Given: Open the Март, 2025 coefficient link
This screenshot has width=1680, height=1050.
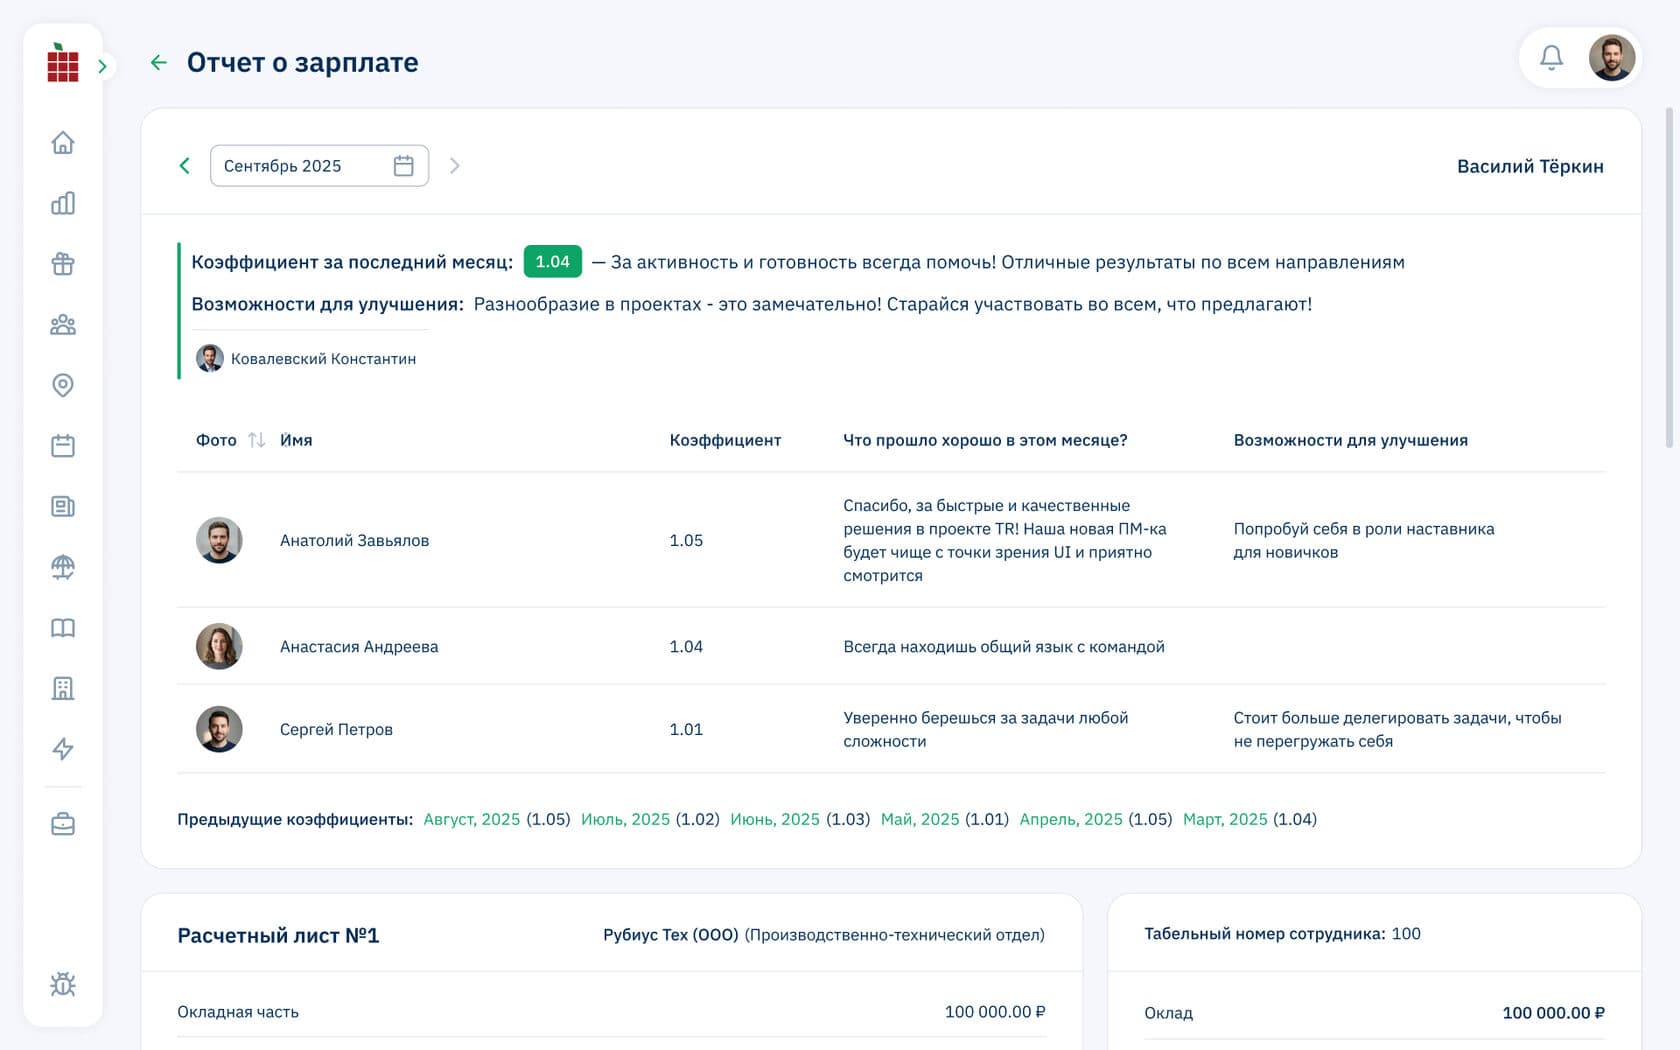Looking at the screenshot, I should click(1225, 819).
